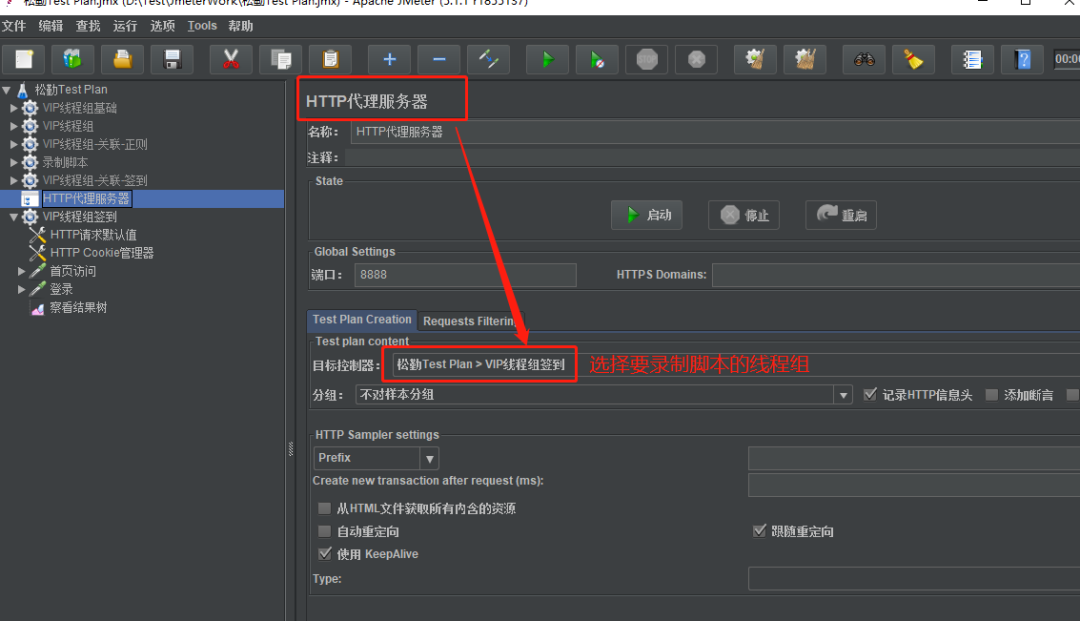The width and height of the screenshot is (1080, 621).
Task: Click the Copy toolbar icon
Action: pyautogui.click(x=281, y=59)
